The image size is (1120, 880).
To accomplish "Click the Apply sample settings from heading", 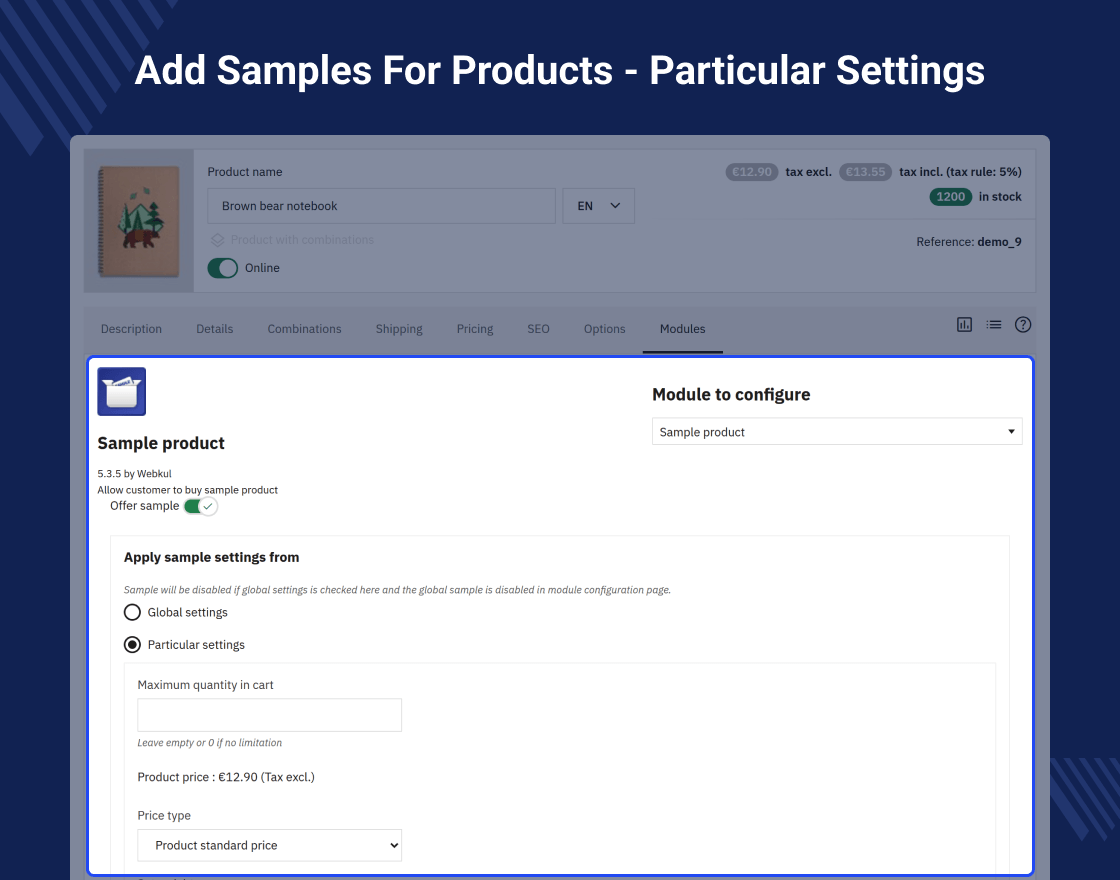I will pyautogui.click(x=211, y=557).
